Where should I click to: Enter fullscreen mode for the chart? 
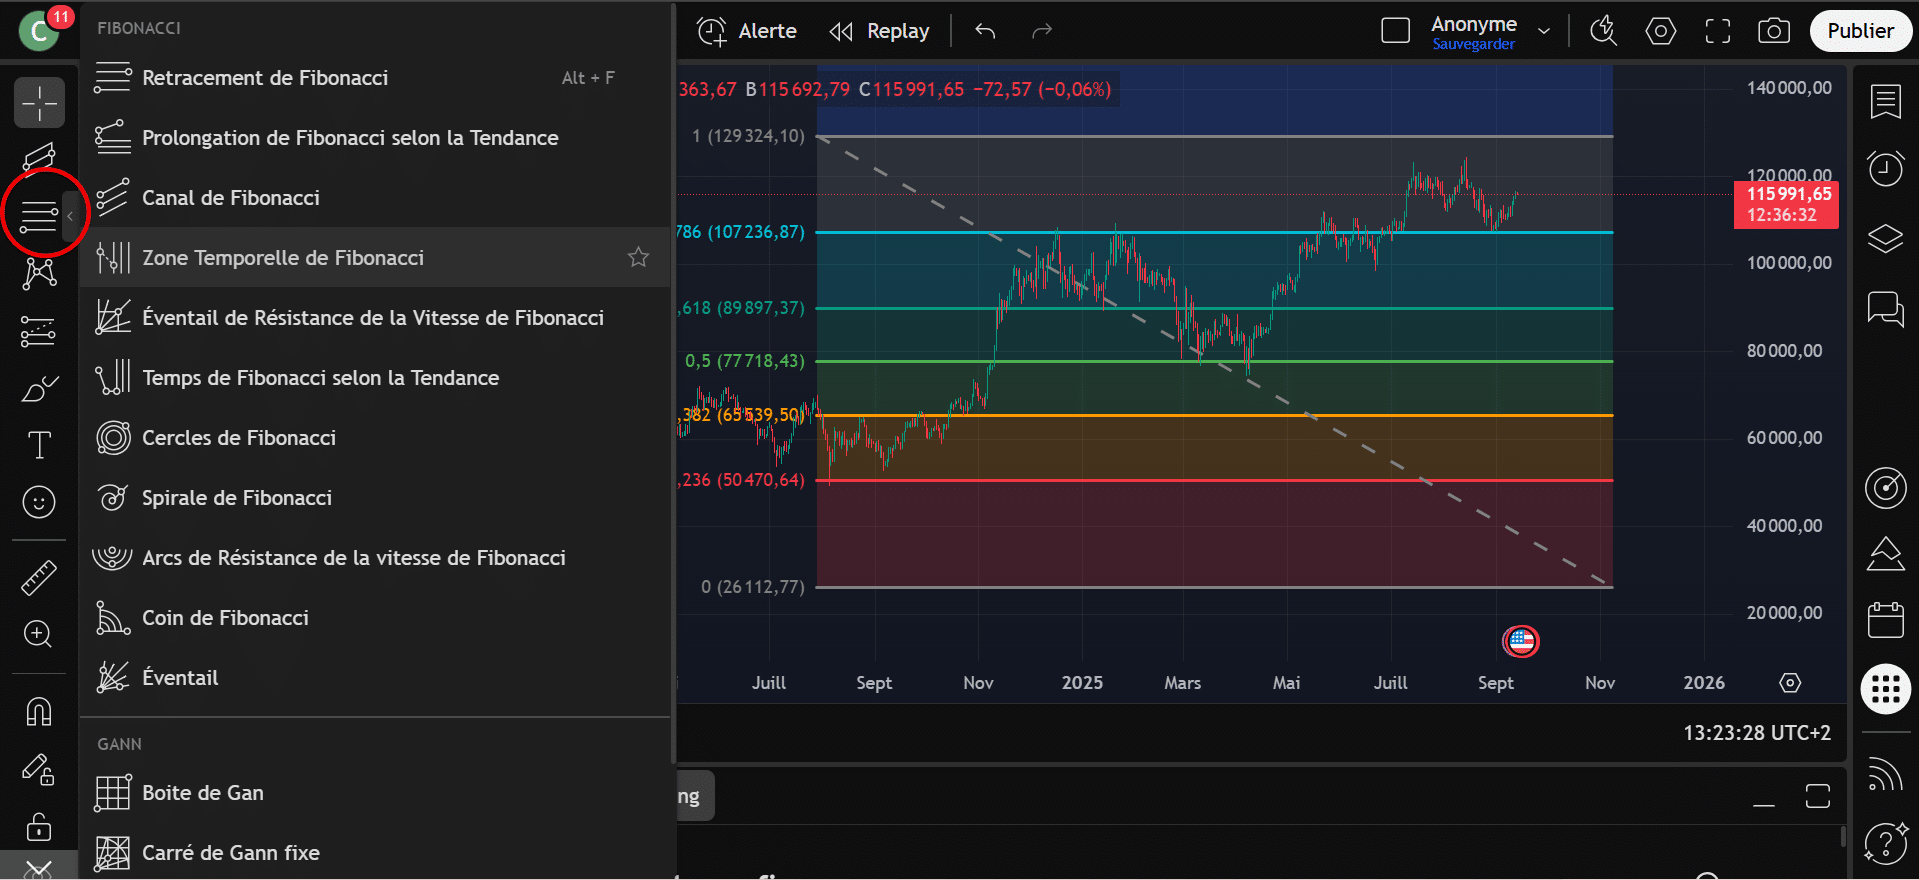coord(1717,31)
